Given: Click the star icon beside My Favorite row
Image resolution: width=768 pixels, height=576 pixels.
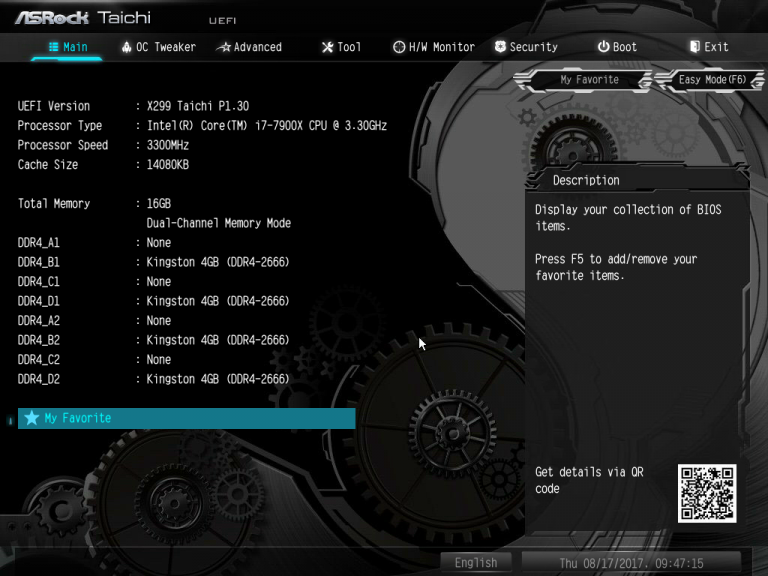Looking at the screenshot, I should pyautogui.click(x=32, y=418).
